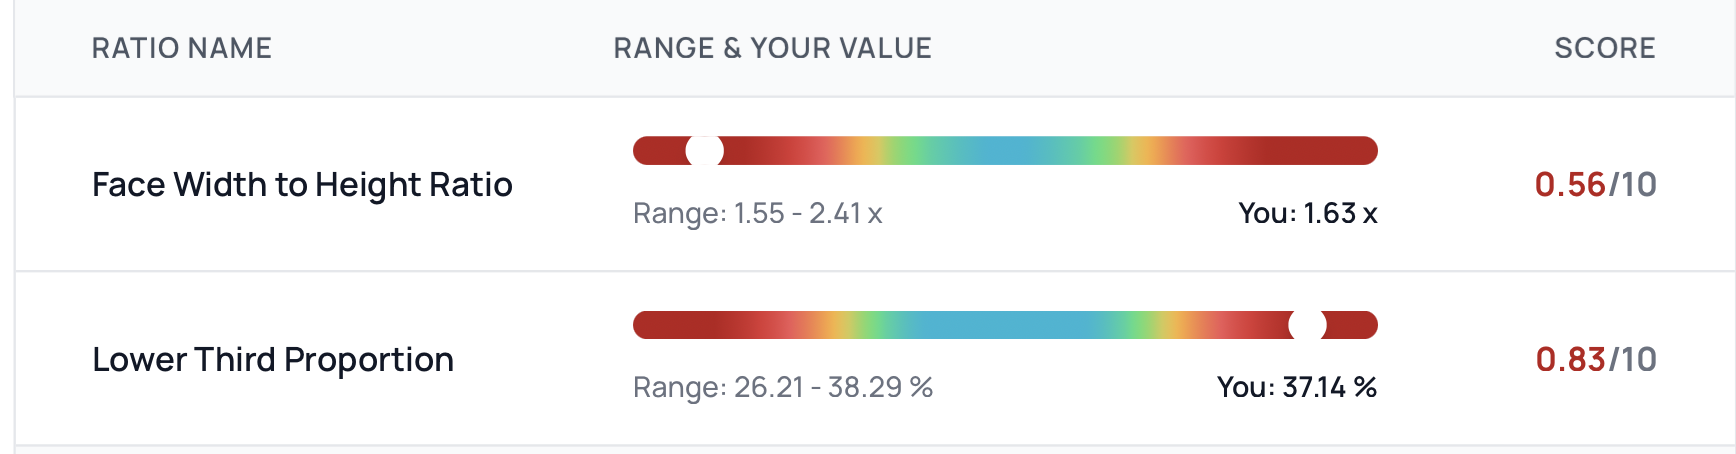This screenshot has height=454, width=1736.
Task: Click the RATIO NAME column header
Action: [182, 48]
